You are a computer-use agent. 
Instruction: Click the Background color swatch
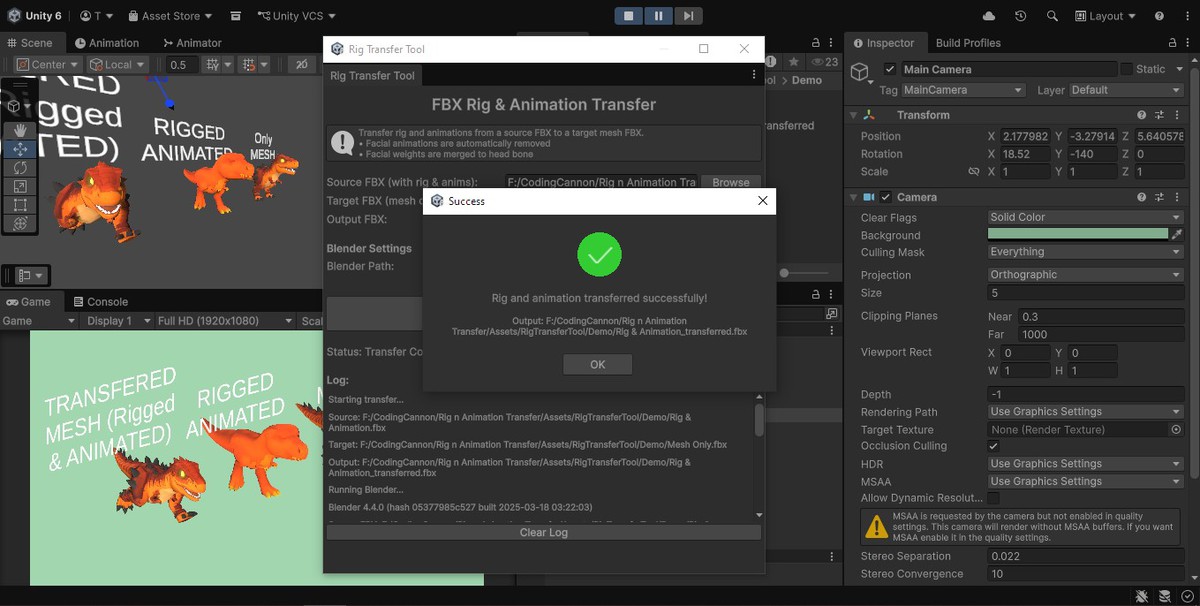coord(1077,234)
